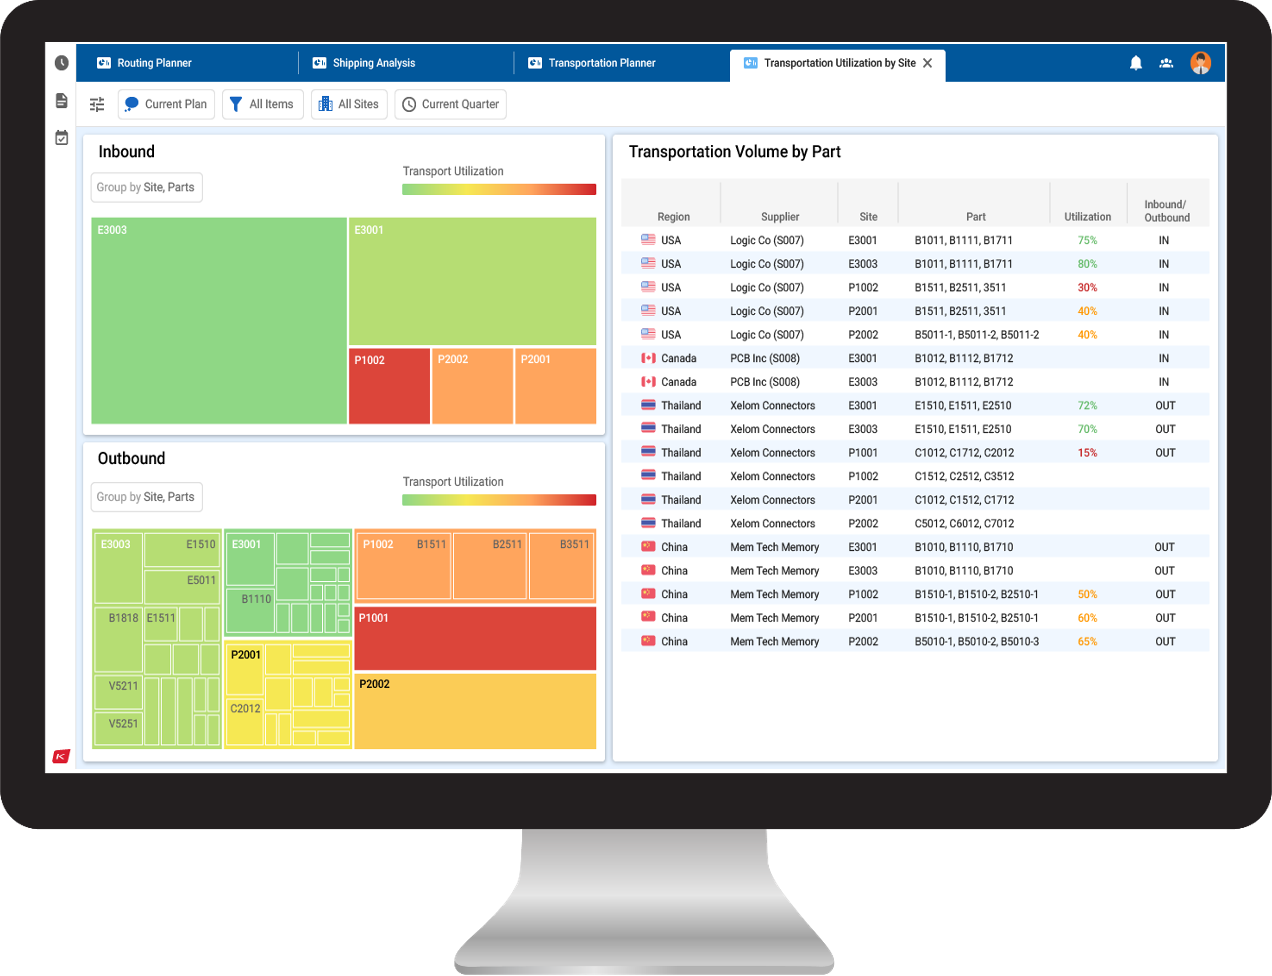
Task: Click the funnel icon on All Items filter
Action: pos(235,104)
